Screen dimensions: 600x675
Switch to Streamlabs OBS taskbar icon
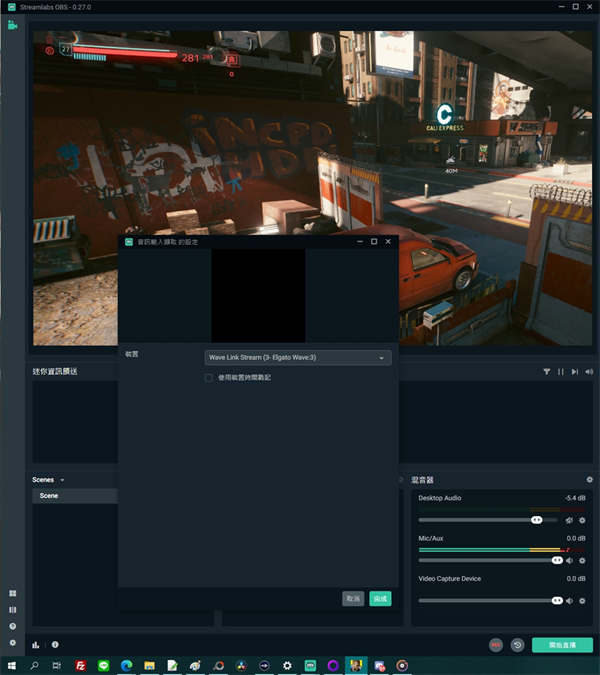(310, 666)
